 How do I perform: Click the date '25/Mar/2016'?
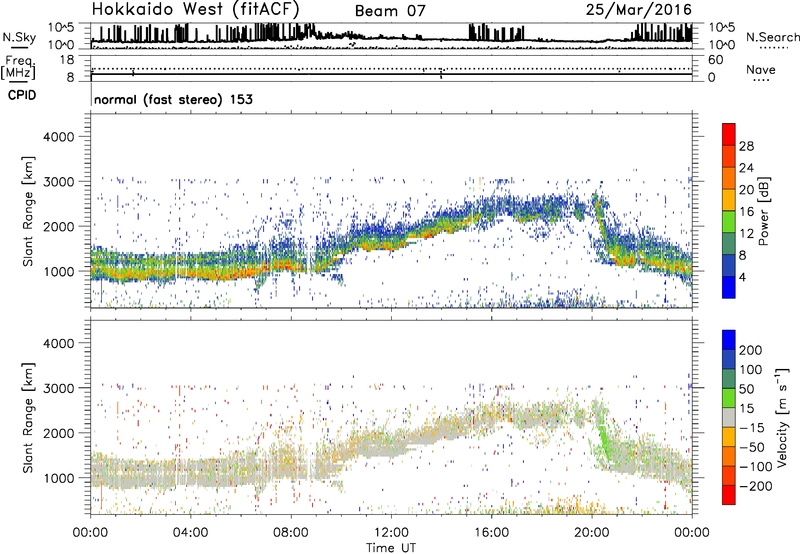point(638,9)
